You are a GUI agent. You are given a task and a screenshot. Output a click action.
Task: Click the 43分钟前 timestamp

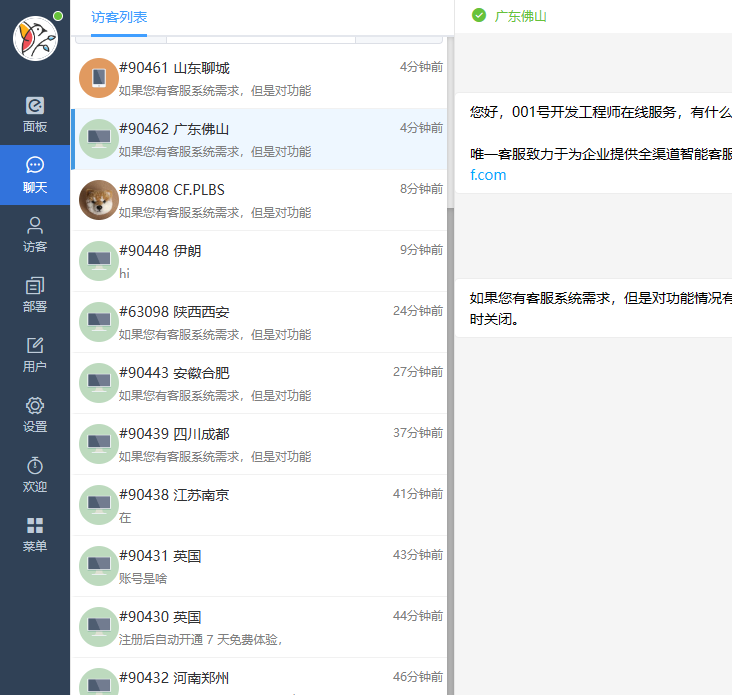418,555
